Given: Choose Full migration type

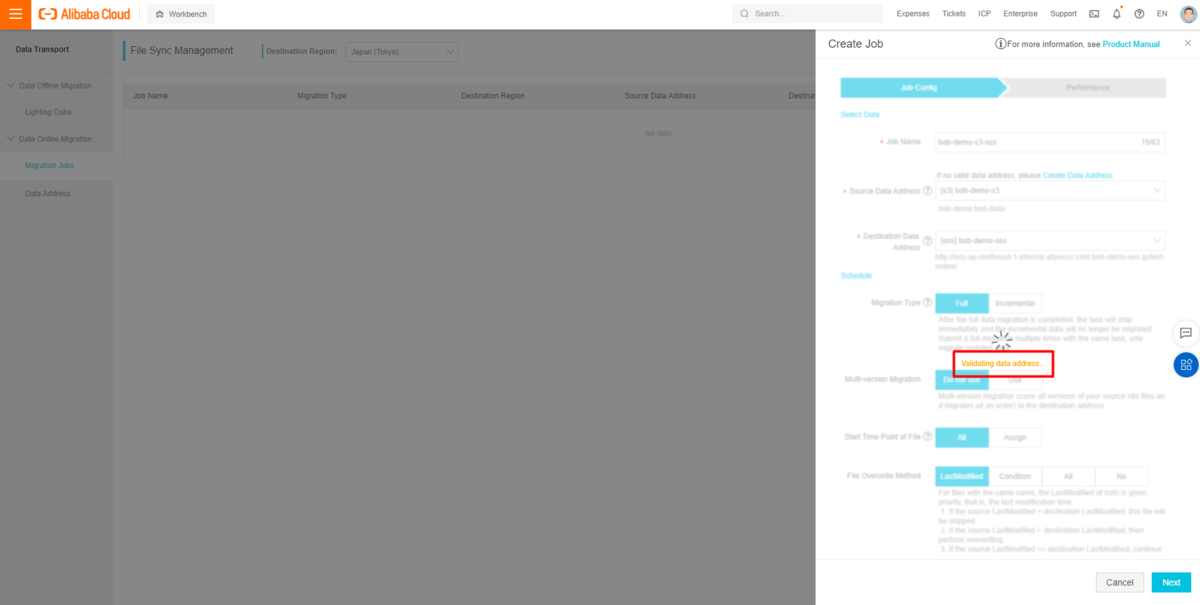Looking at the screenshot, I should (x=962, y=303).
